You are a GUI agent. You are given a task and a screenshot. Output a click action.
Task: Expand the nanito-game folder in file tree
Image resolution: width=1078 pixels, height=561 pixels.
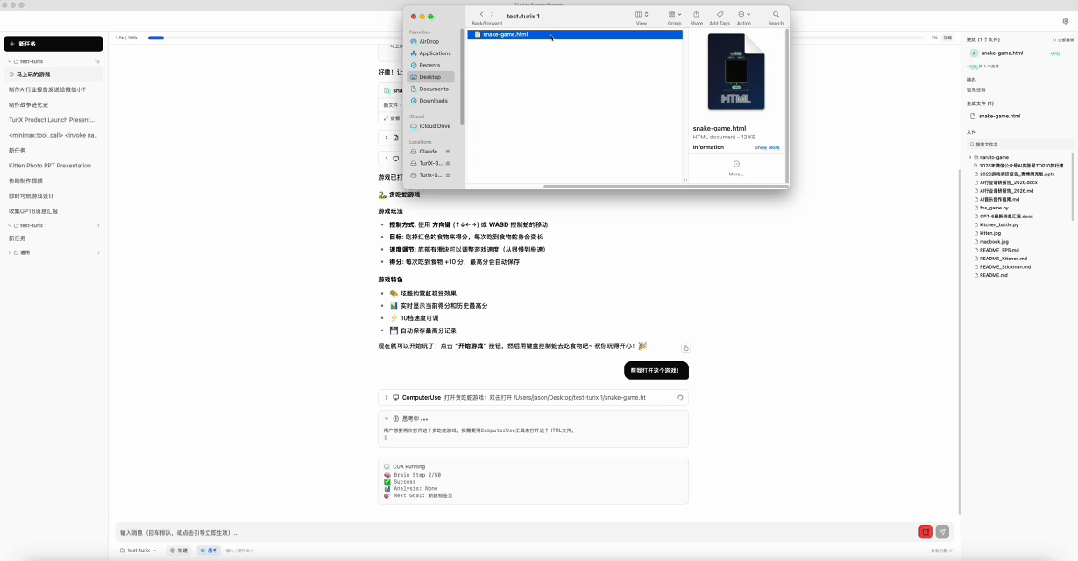coord(971,157)
